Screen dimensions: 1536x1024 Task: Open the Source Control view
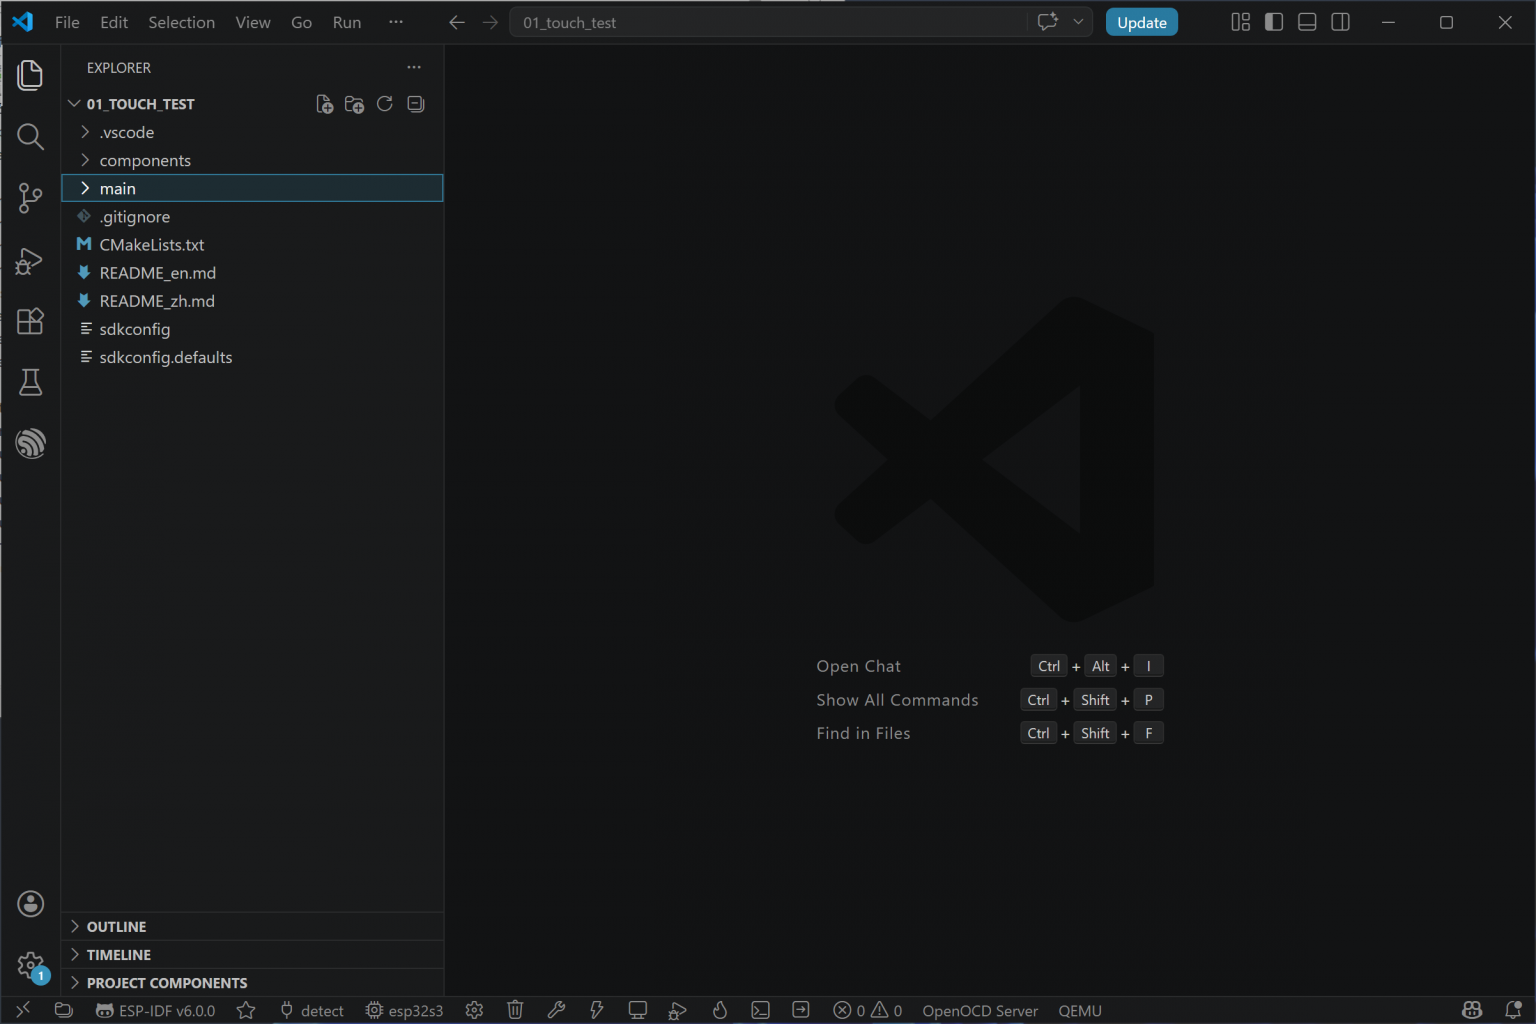click(x=30, y=198)
